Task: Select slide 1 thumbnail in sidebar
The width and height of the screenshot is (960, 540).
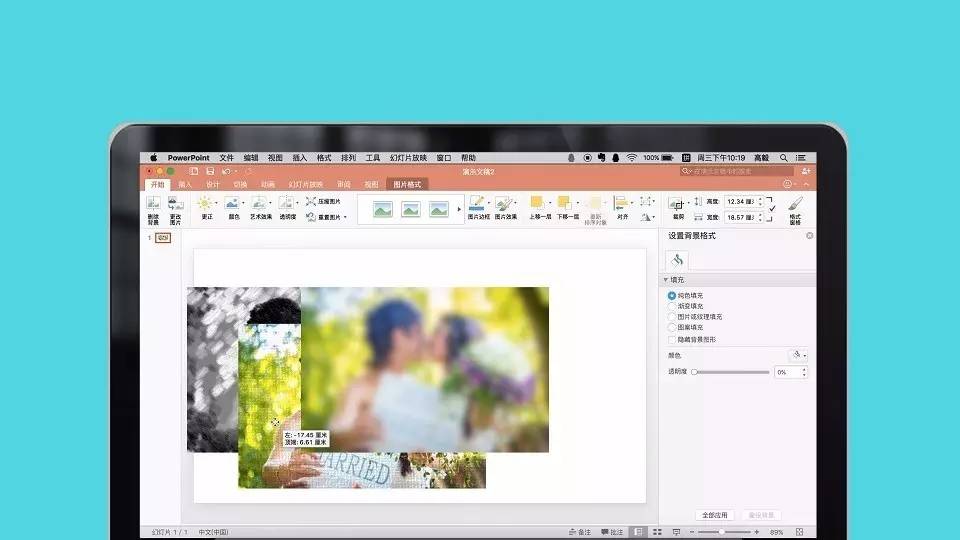Action: (x=163, y=238)
